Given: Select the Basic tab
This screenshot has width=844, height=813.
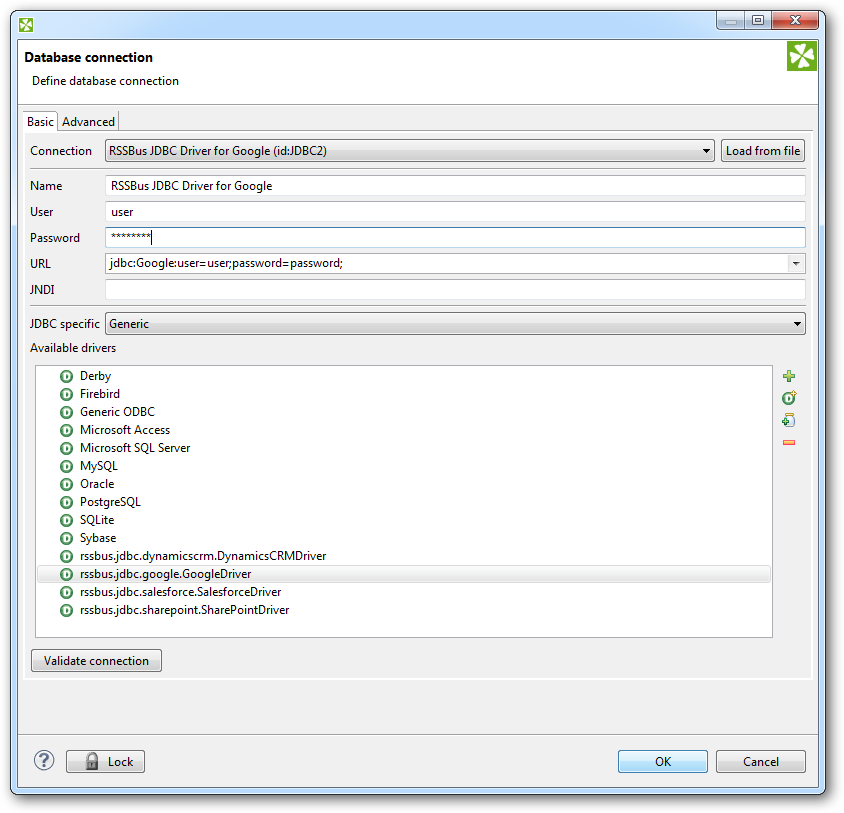Looking at the screenshot, I should pyautogui.click(x=40, y=122).
